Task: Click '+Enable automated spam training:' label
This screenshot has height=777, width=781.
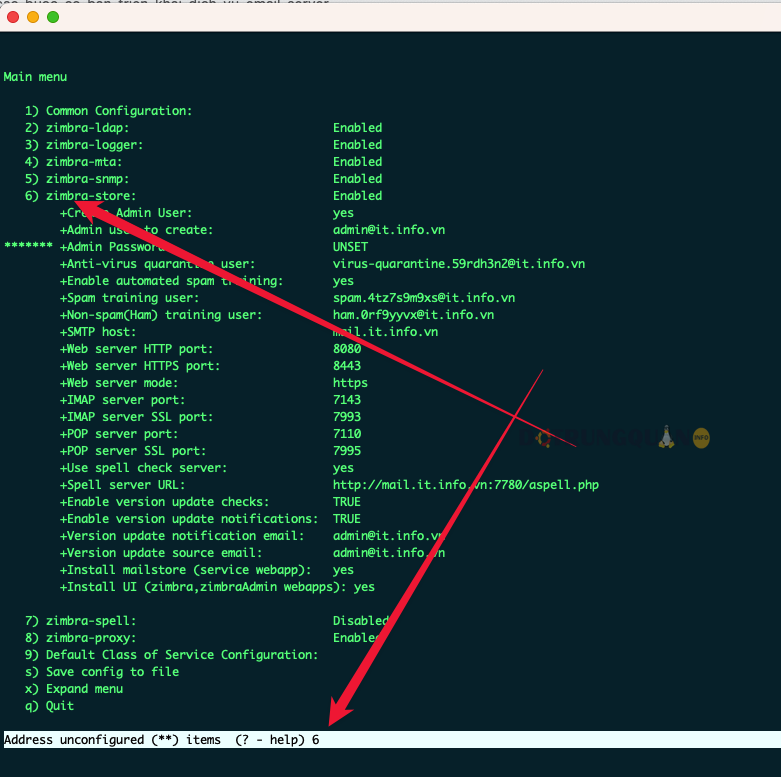Action: (171, 280)
